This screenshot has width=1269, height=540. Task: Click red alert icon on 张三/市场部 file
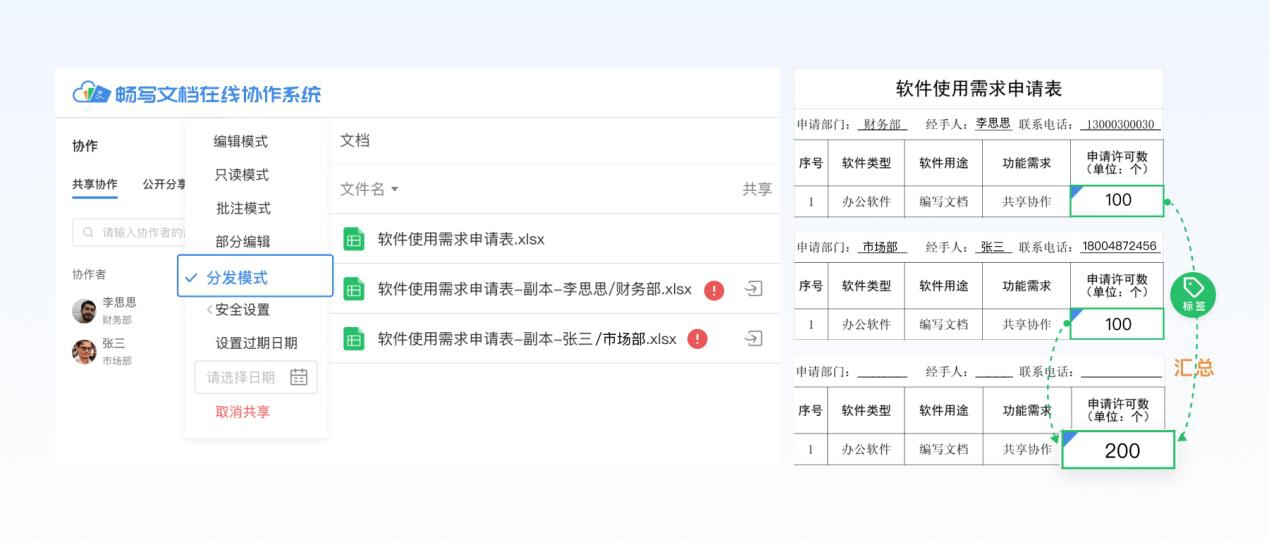tap(697, 339)
